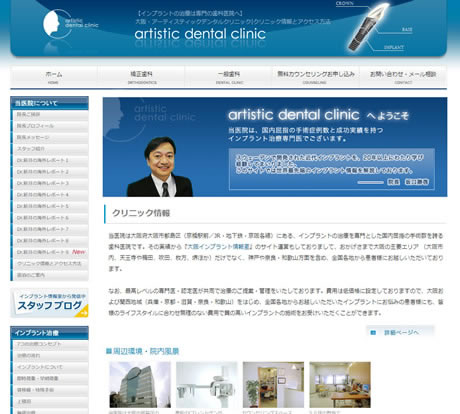
Task: Open 無料カウンセリングお申し込み counseling tab
Action: pos(316,77)
